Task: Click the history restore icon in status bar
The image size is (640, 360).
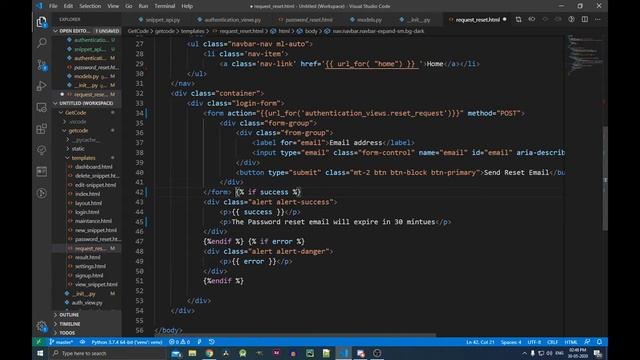Action: [x=211, y=342]
